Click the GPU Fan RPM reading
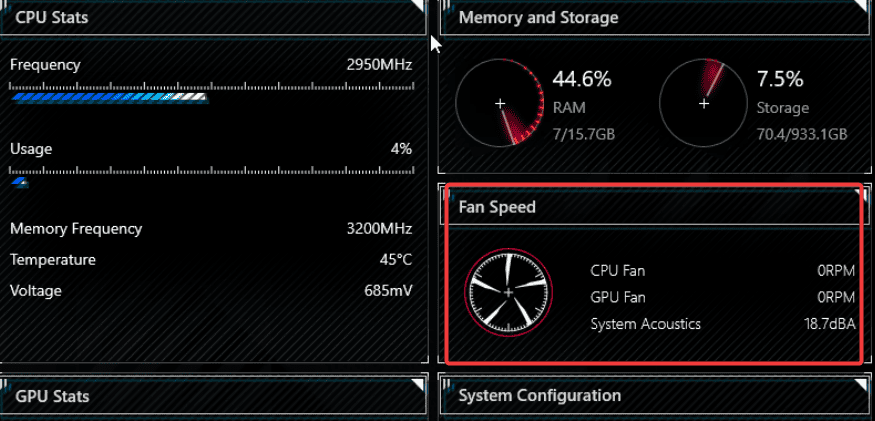The height and width of the screenshot is (421, 875). click(836, 297)
